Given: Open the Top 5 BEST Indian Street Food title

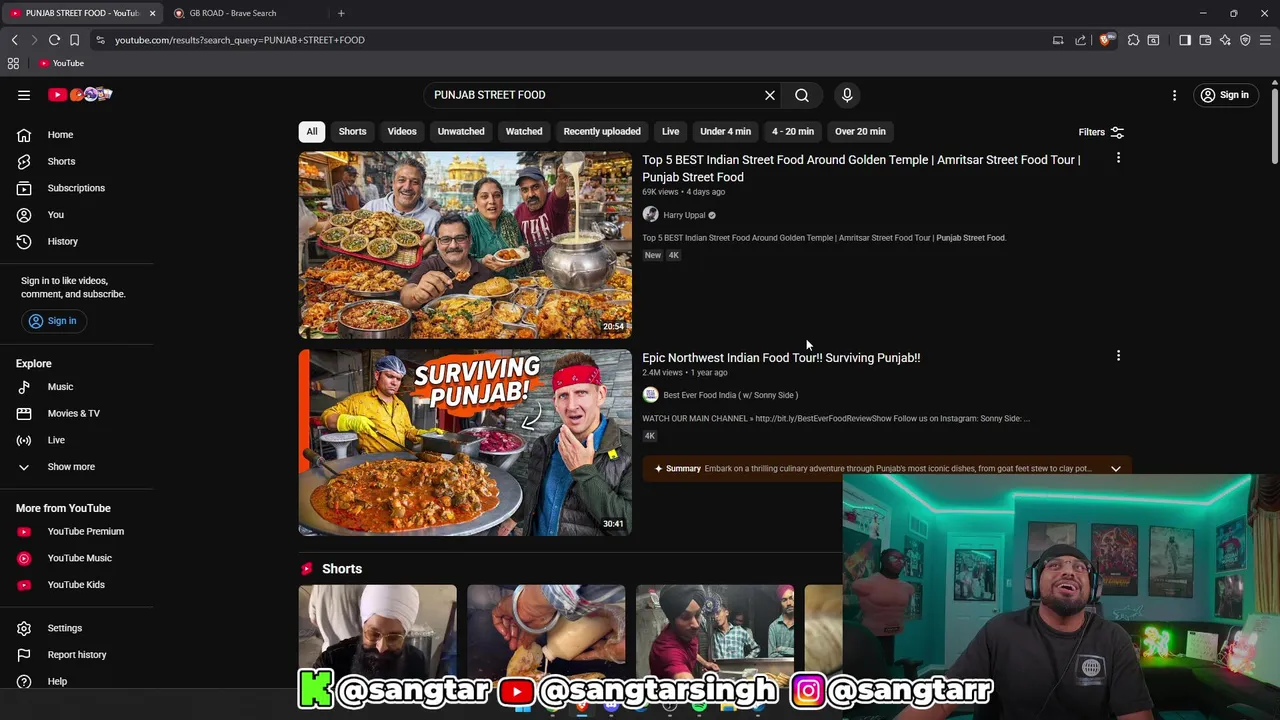Looking at the screenshot, I should pyautogui.click(x=861, y=168).
